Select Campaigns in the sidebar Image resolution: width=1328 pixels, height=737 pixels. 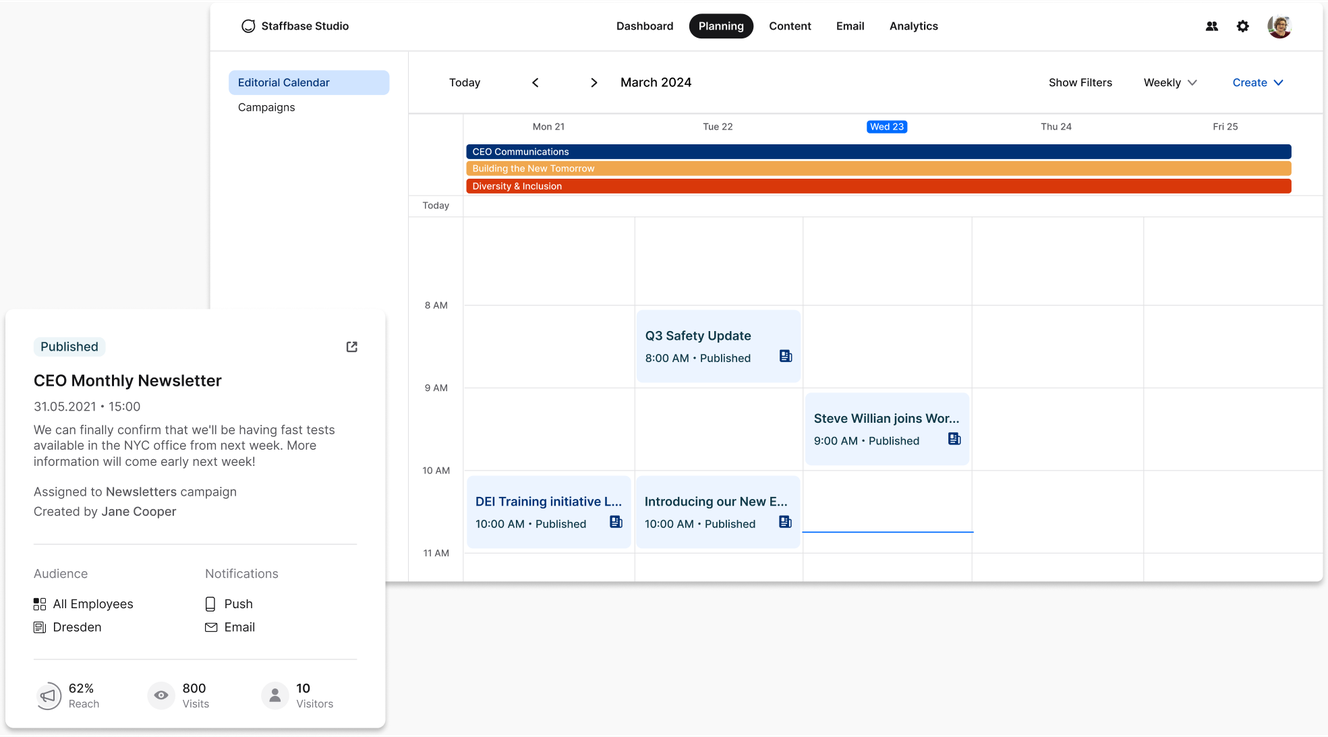(266, 107)
